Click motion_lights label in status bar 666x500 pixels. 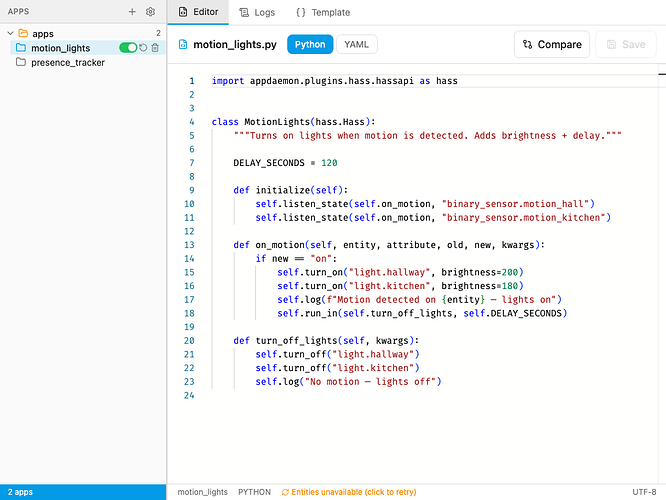pyautogui.click(x=203, y=492)
